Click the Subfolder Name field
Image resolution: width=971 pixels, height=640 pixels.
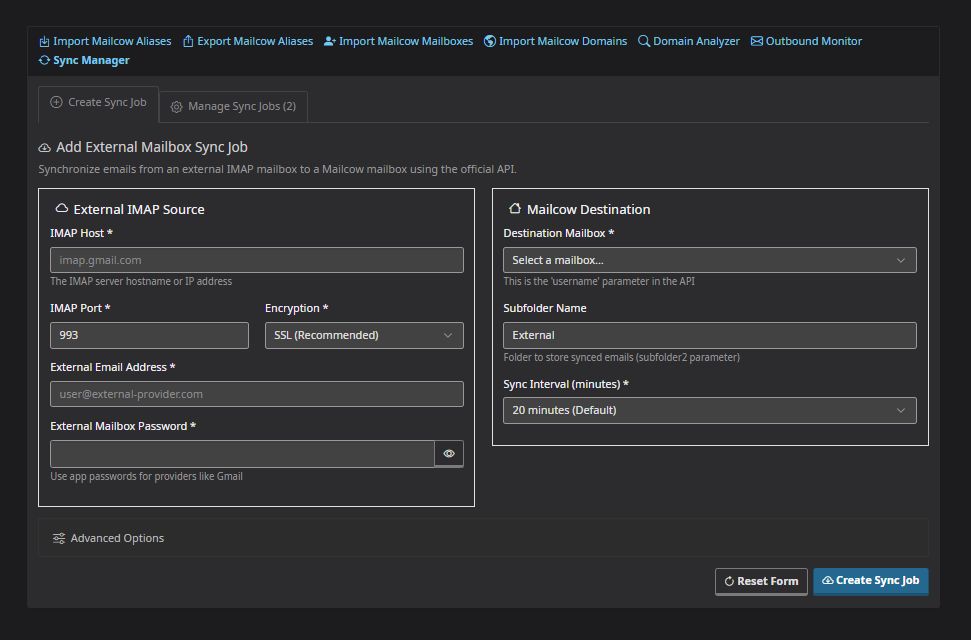709,335
